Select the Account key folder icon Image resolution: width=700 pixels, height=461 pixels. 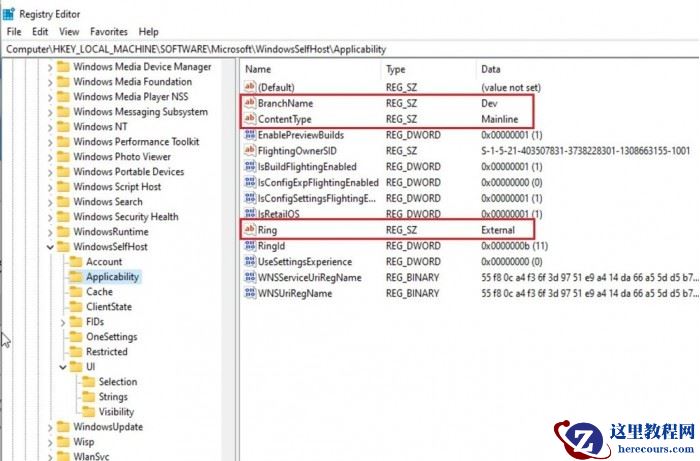point(76,262)
